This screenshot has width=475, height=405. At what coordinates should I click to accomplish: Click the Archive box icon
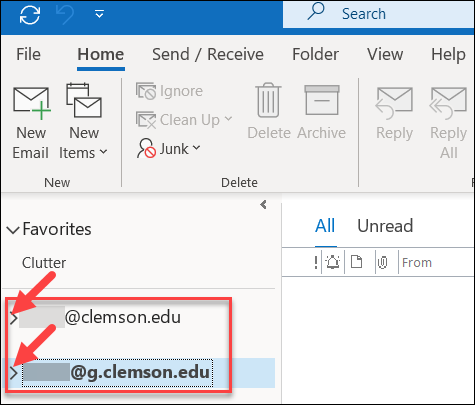coord(322,100)
